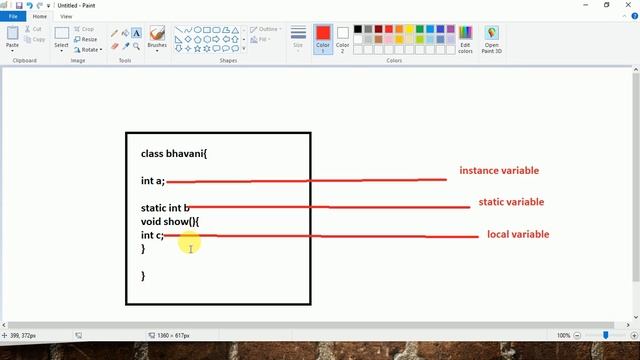
Task: Switch to the Home tab
Action: click(x=40, y=16)
